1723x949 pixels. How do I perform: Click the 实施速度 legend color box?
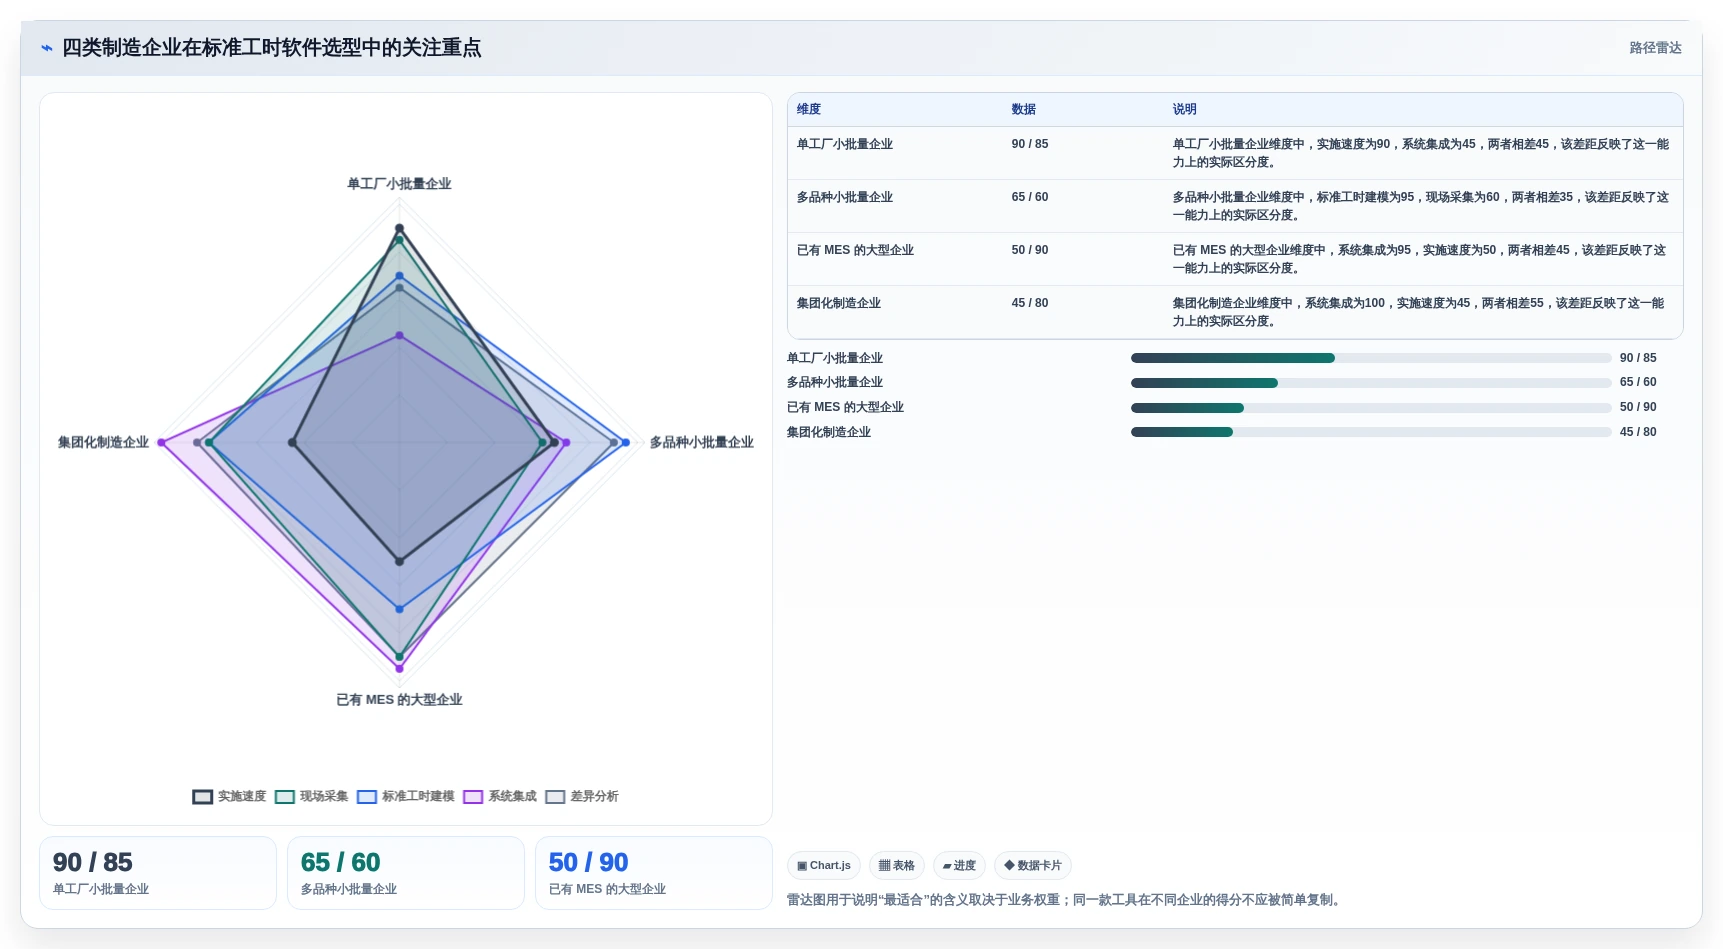(203, 797)
